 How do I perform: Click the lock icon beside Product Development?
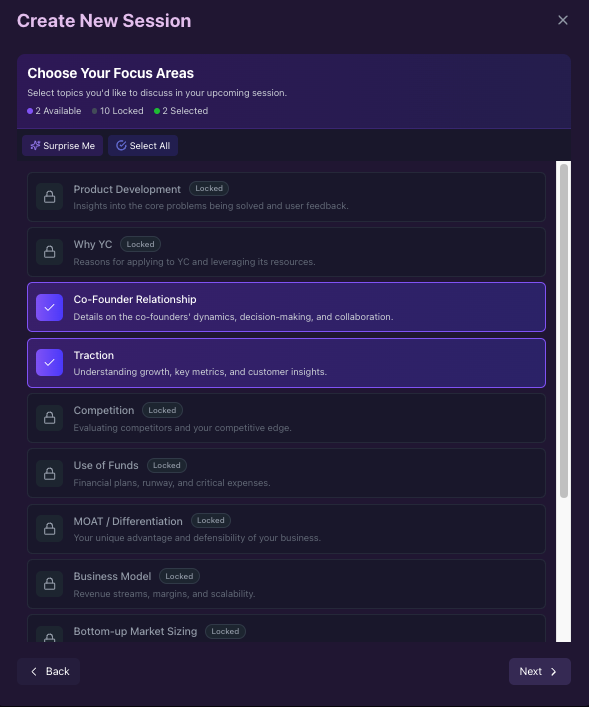[50, 197]
